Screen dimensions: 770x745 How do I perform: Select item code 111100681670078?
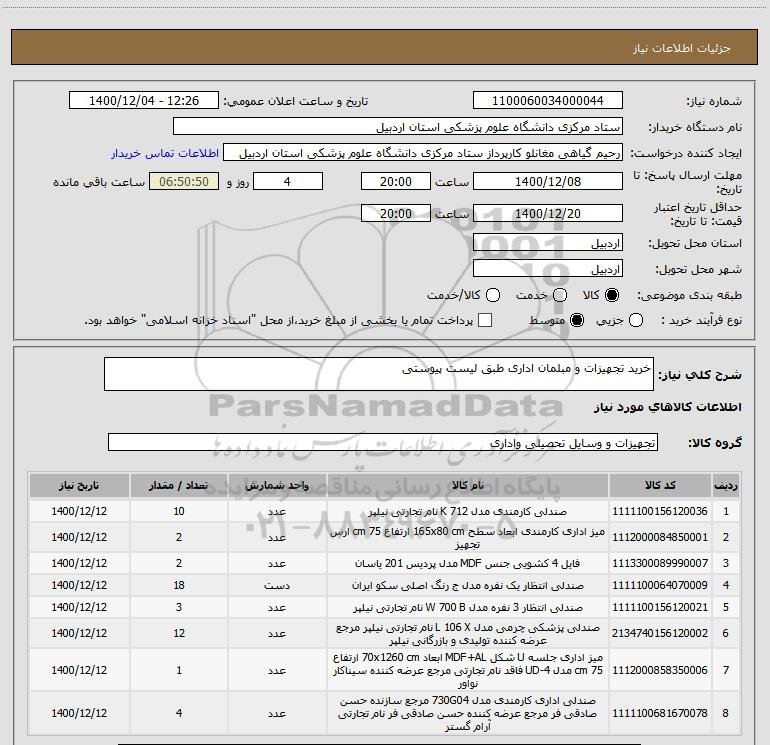[660, 713]
